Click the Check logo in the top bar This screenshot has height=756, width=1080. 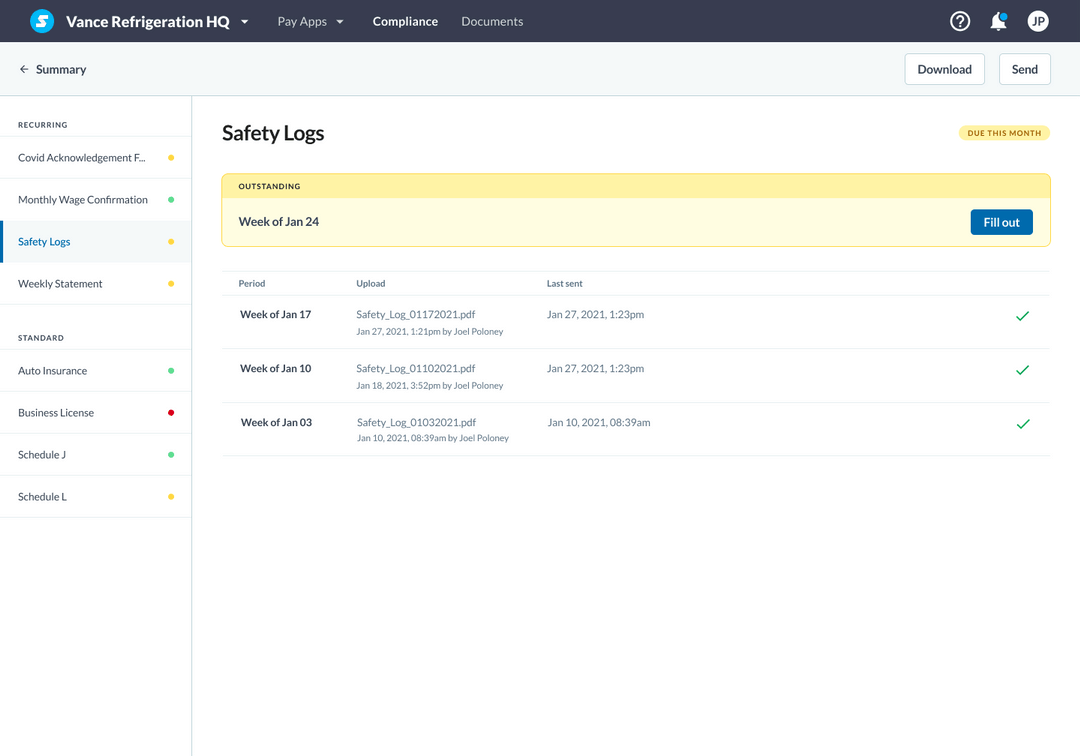point(40,20)
